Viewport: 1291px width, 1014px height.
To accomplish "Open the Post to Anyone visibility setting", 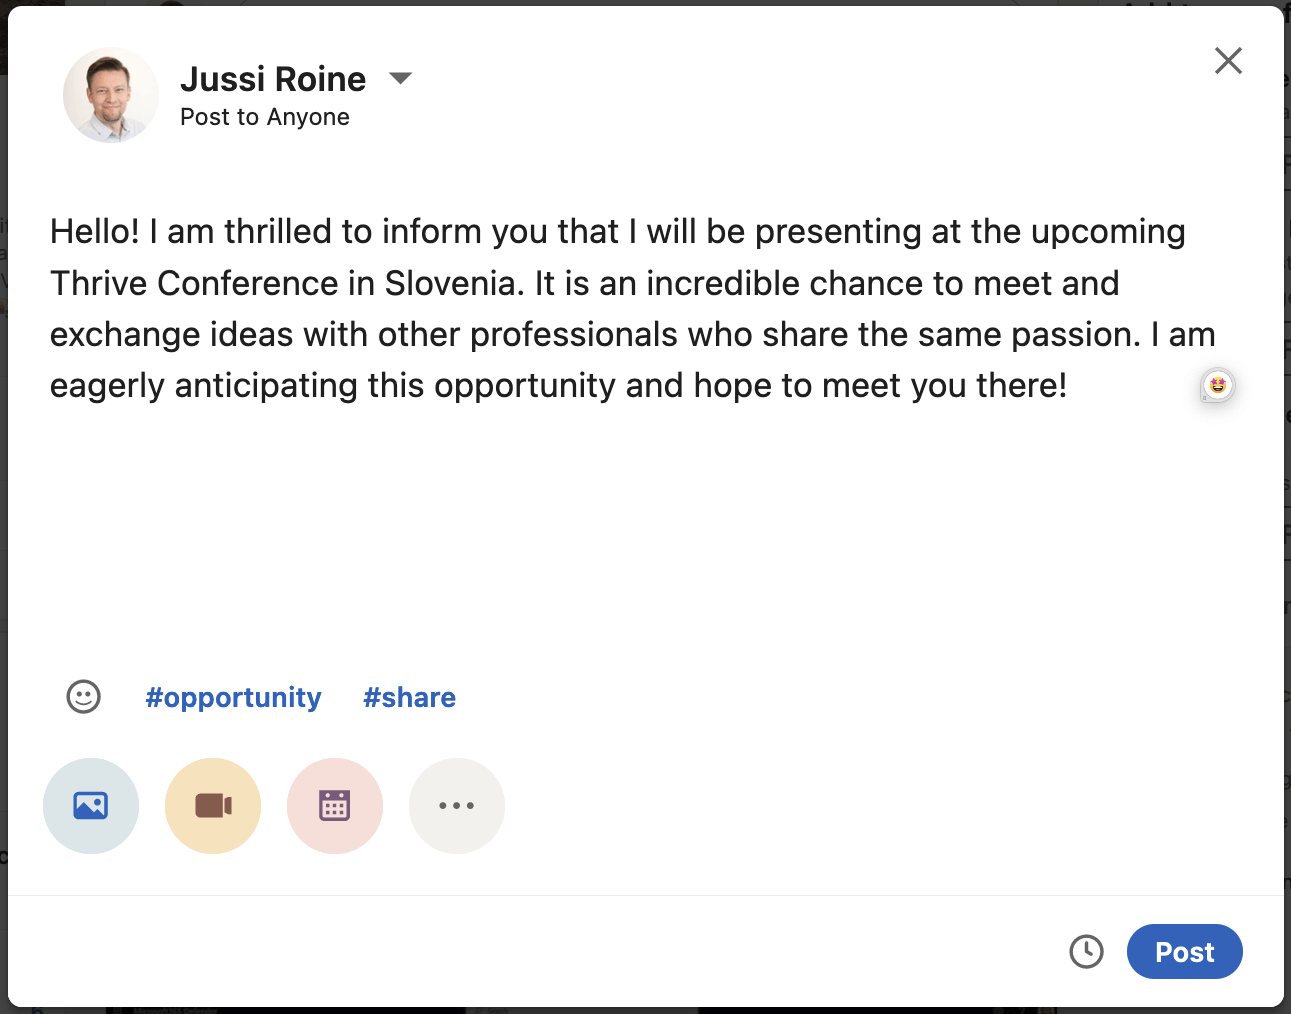I will 265,117.
